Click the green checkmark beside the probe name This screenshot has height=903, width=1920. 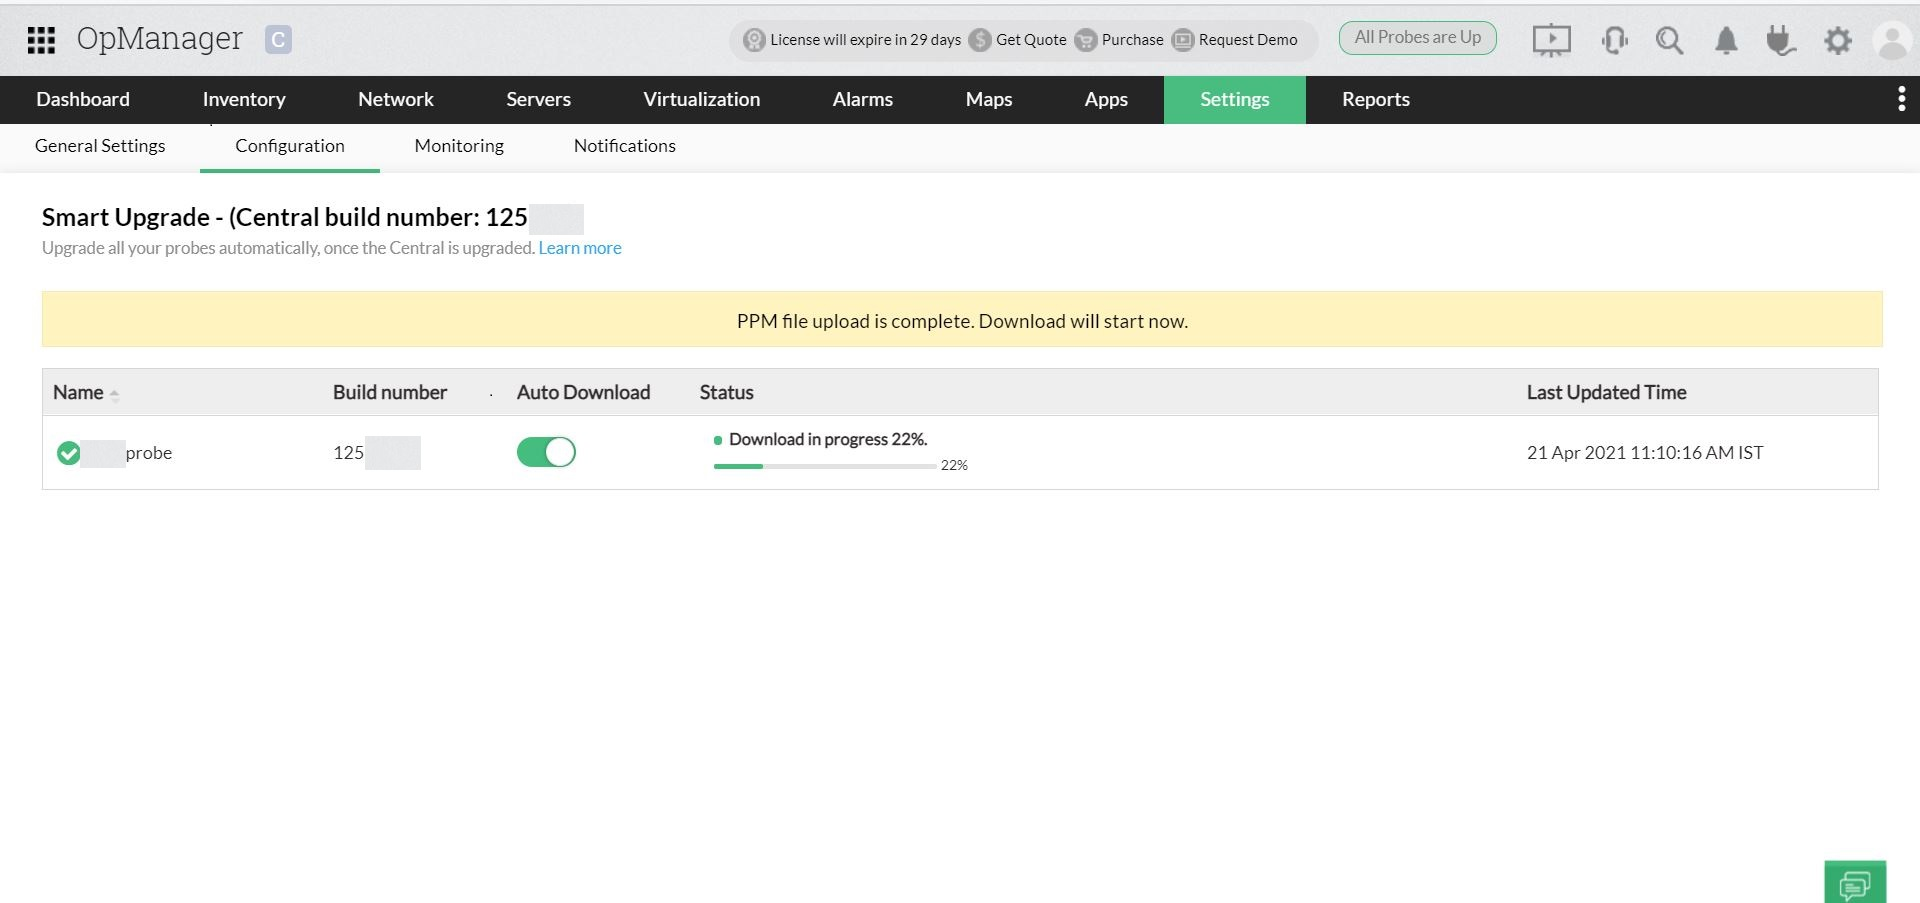(x=68, y=452)
